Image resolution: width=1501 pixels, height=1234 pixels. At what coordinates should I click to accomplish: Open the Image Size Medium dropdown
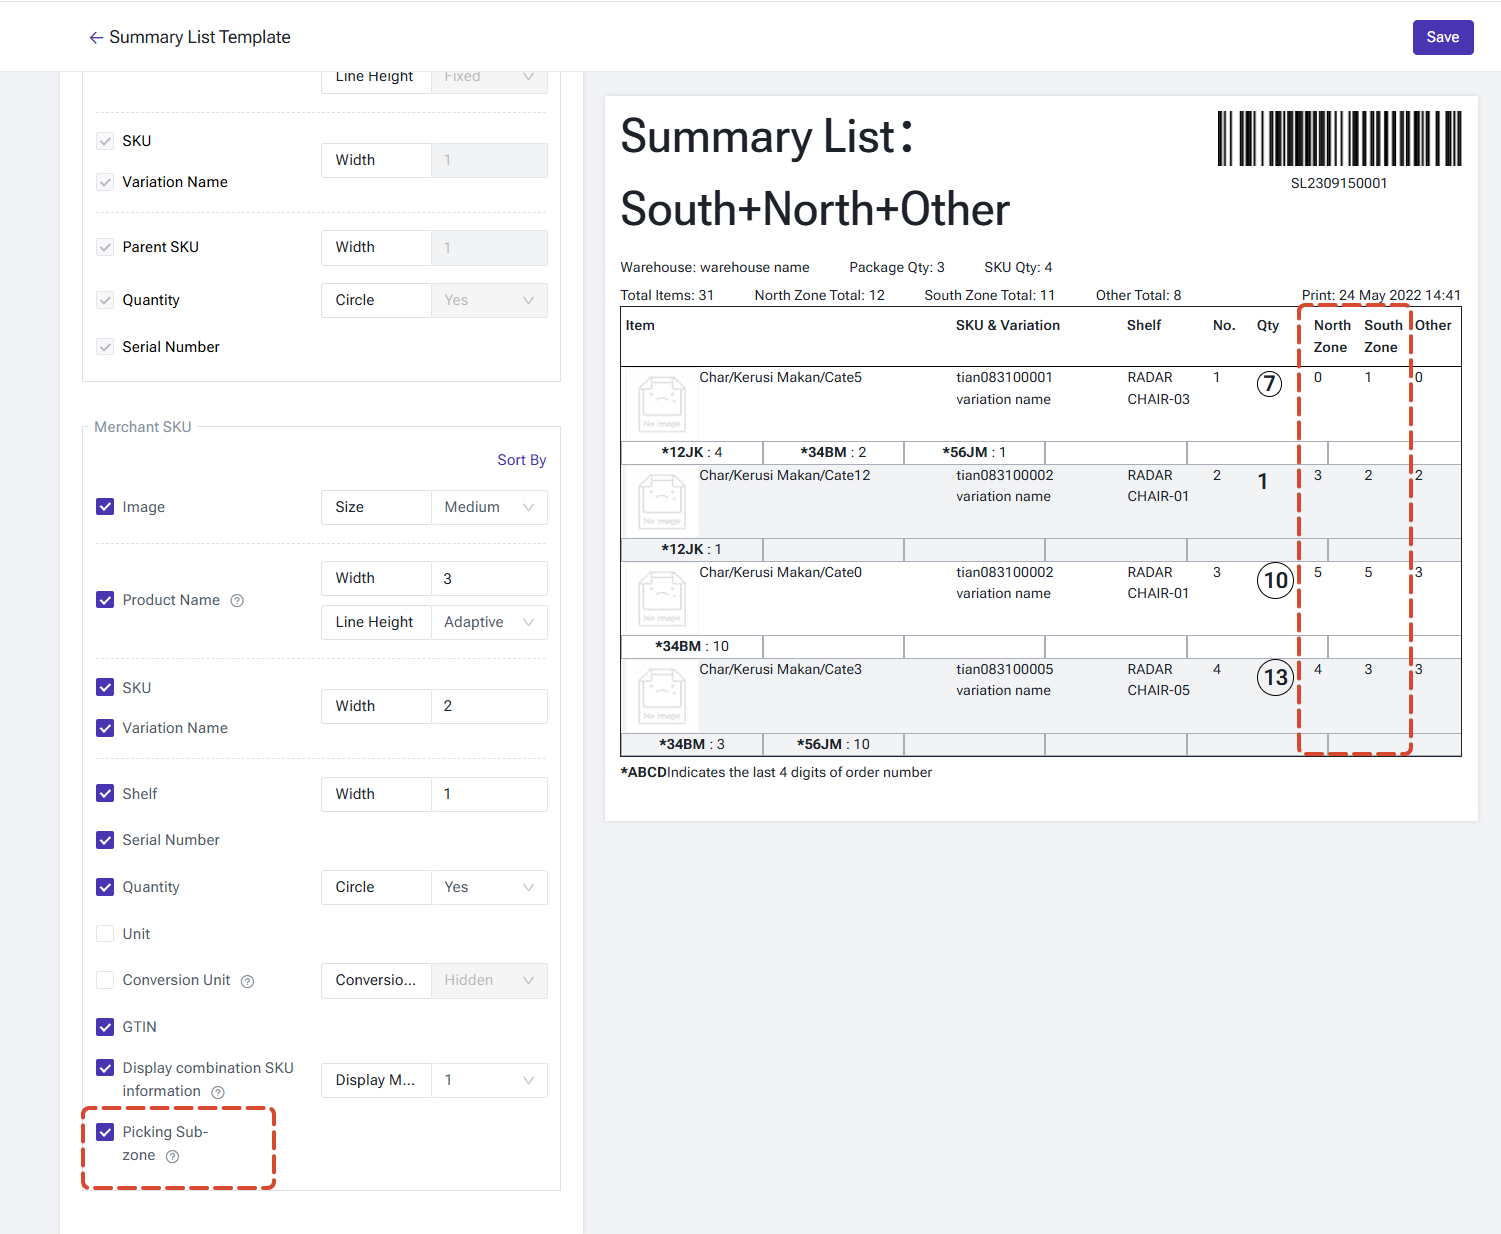click(x=489, y=507)
